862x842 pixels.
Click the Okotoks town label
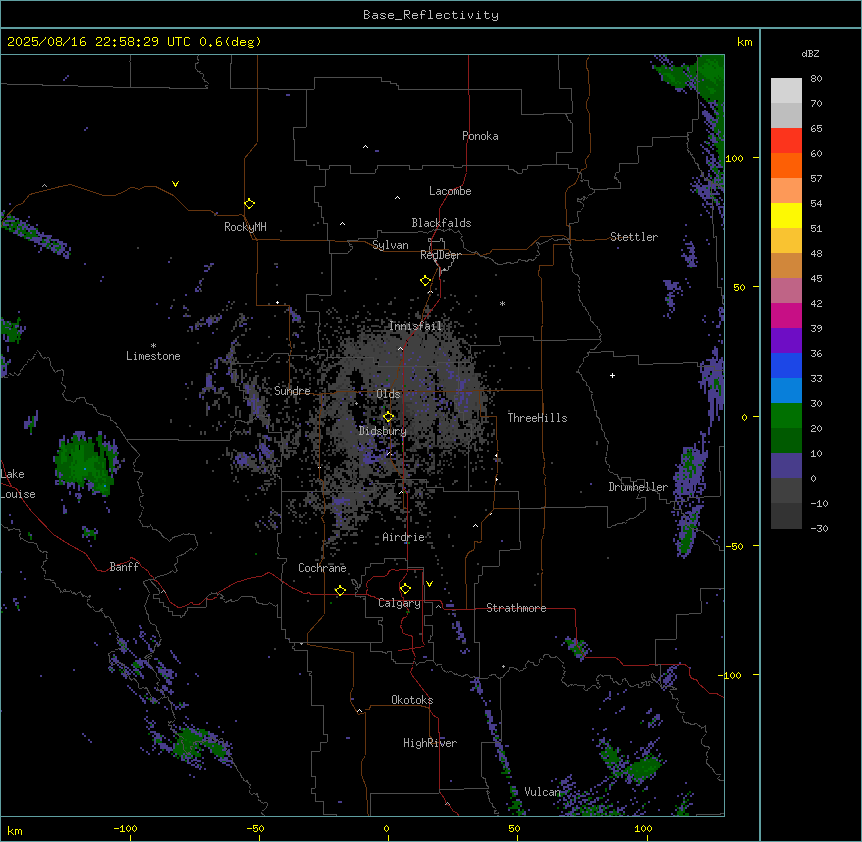tap(412, 700)
